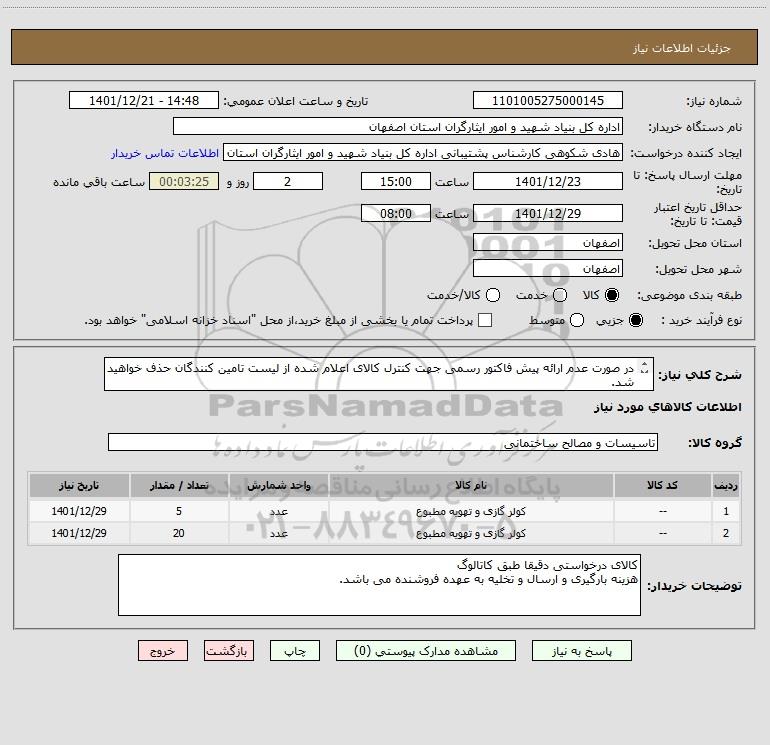Click row number 1 cell

726,511
